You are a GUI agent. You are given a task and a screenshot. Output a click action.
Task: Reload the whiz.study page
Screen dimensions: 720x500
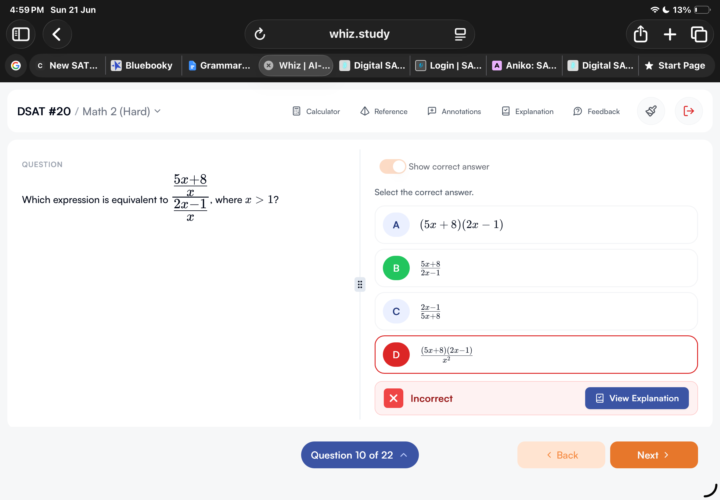click(260, 34)
